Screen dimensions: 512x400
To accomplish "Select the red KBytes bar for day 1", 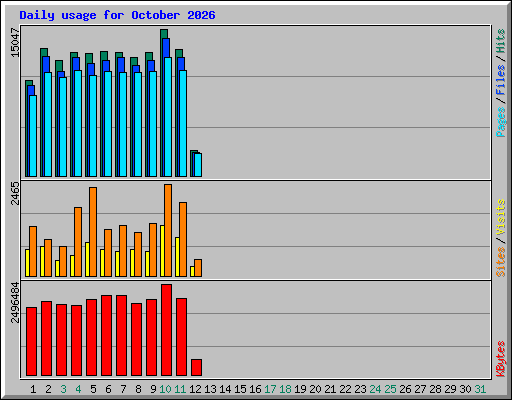I will 32,342.
